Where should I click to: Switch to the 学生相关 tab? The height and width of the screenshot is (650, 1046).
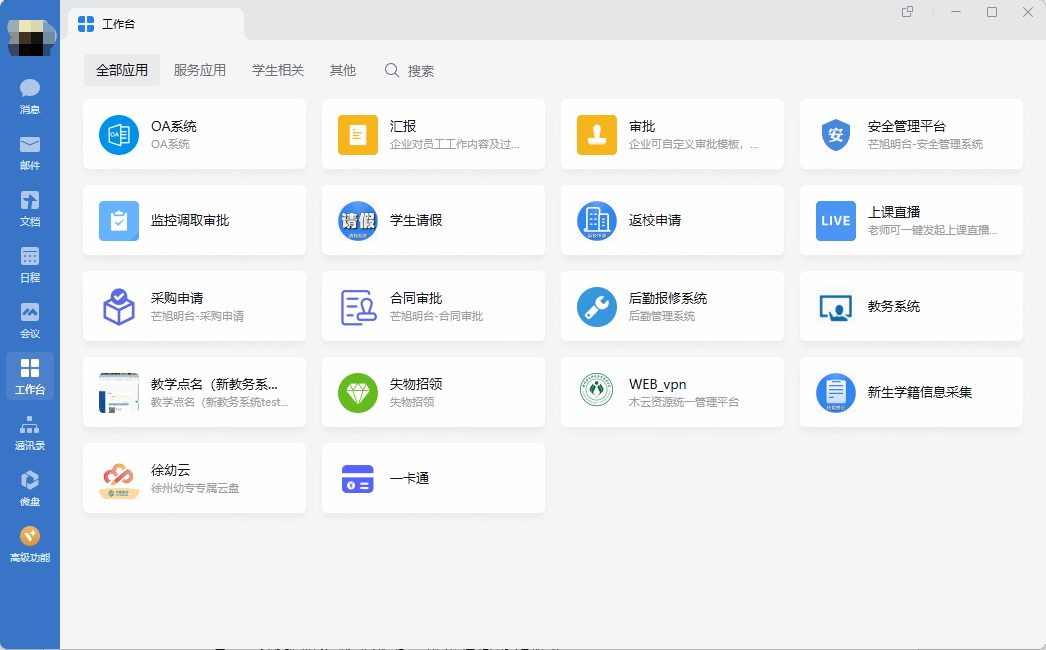click(x=278, y=71)
